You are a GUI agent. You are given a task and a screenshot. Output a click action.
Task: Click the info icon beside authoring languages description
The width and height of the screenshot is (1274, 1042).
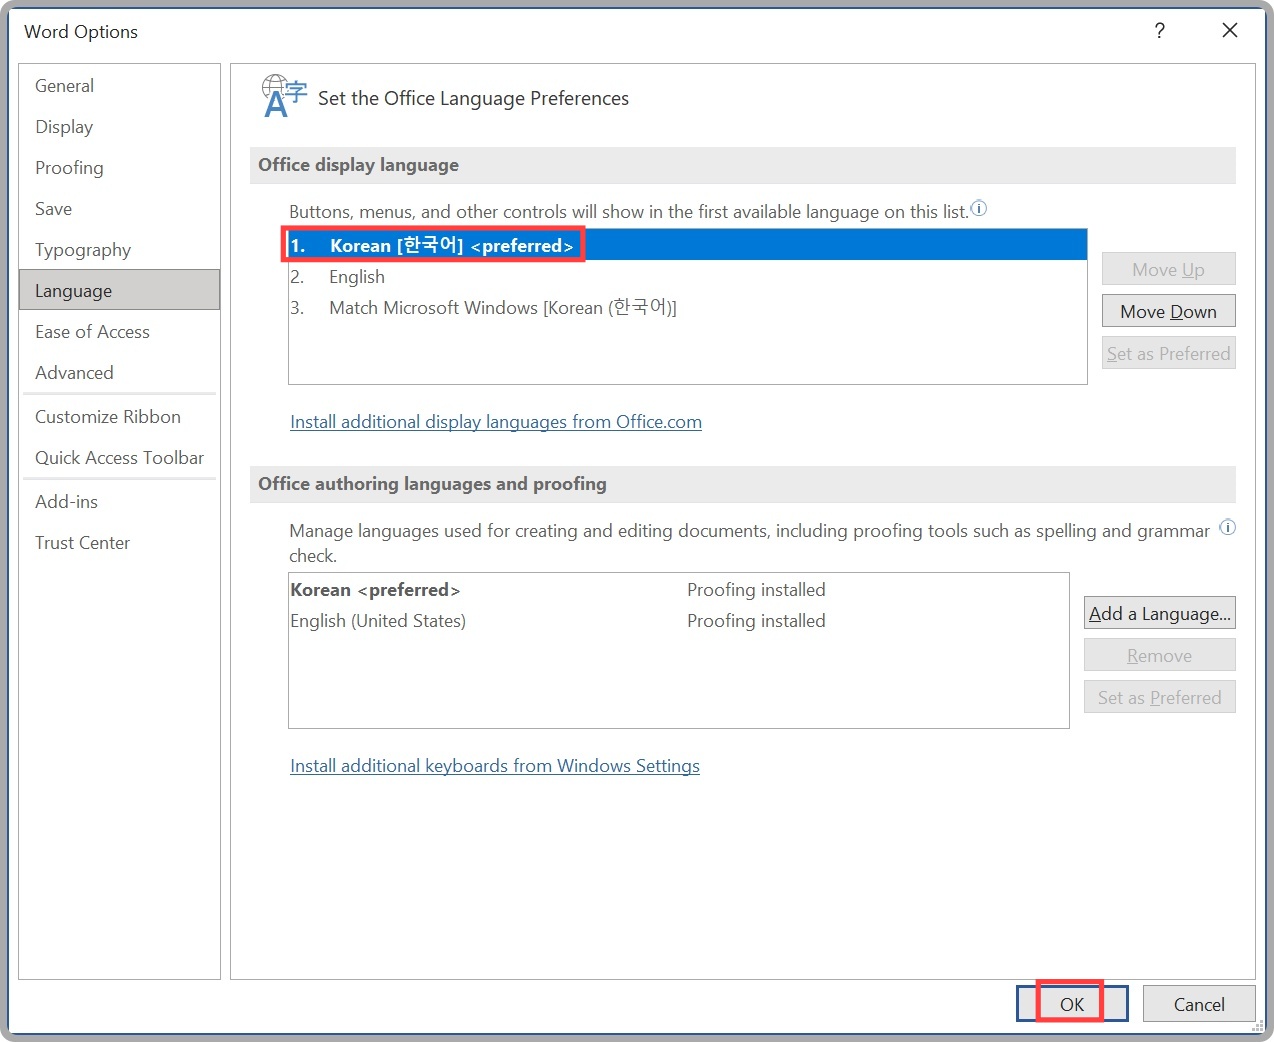pyautogui.click(x=1228, y=528)
